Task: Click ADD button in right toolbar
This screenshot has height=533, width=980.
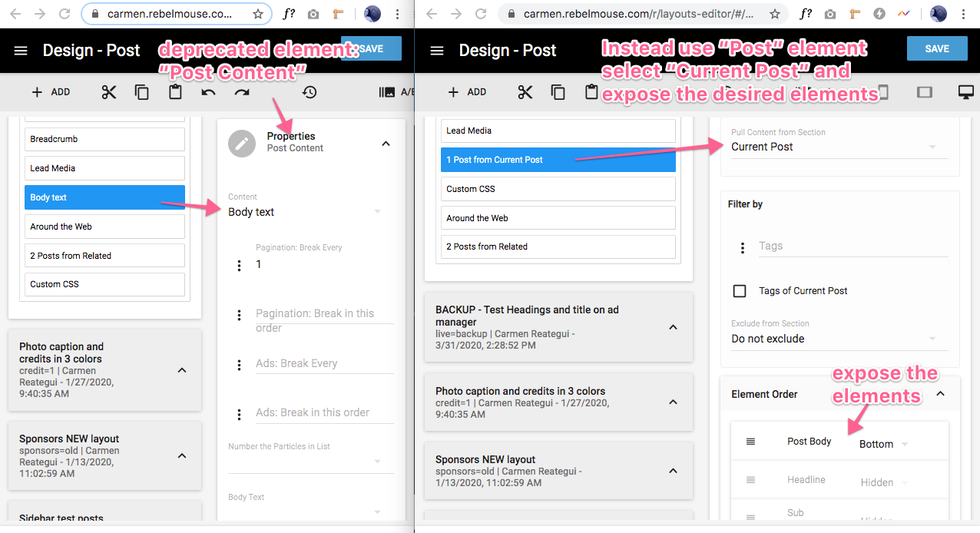Action: point(467,92)
